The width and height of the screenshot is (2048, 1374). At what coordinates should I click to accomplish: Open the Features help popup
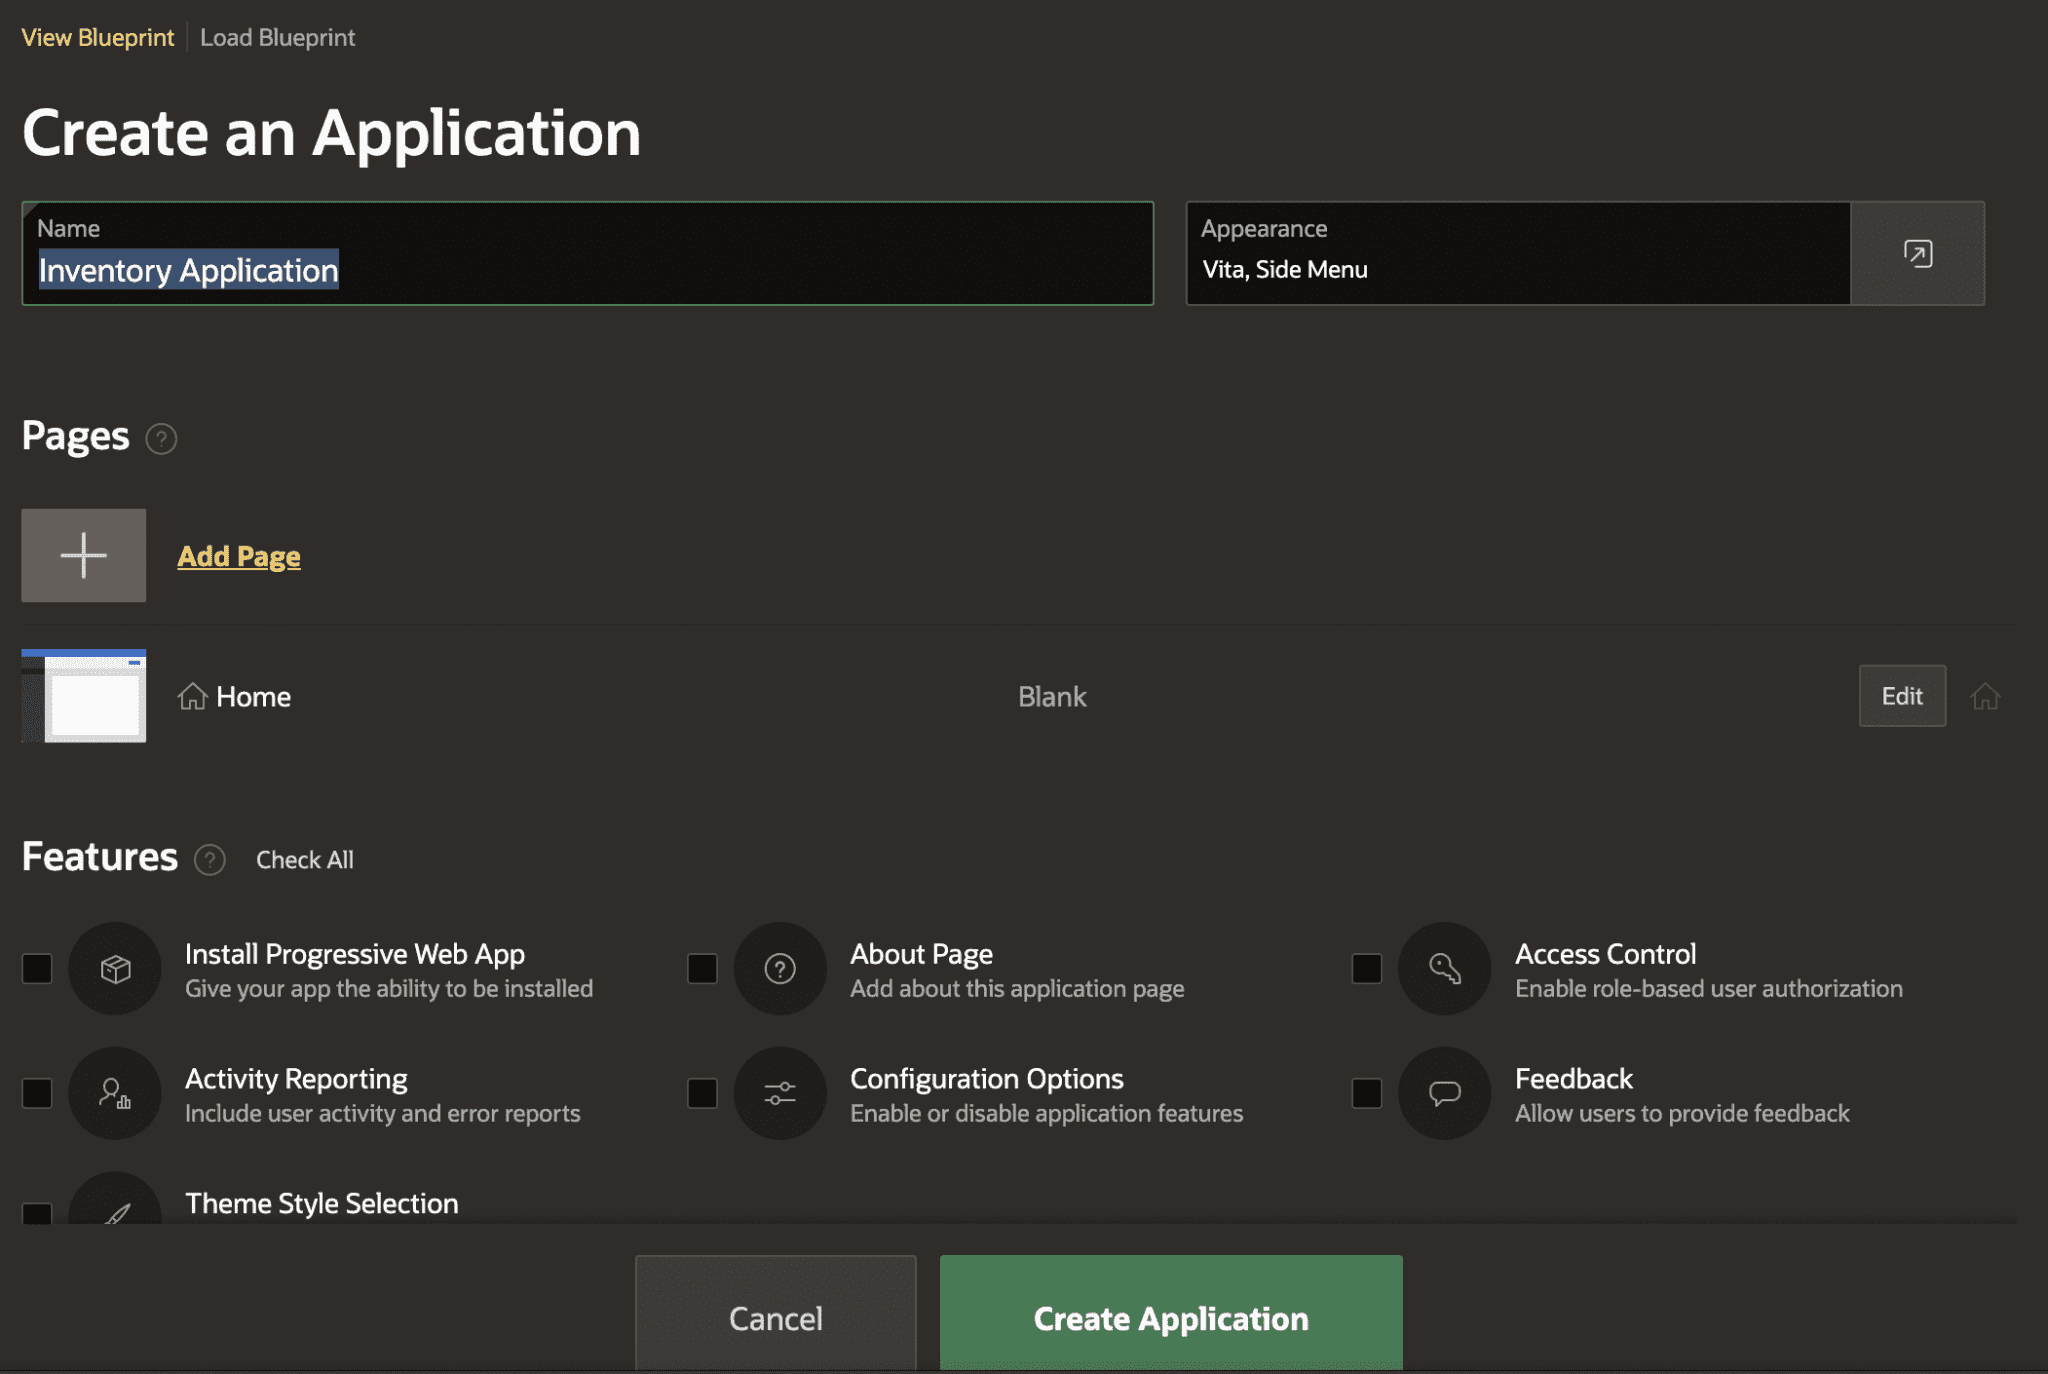210,860
